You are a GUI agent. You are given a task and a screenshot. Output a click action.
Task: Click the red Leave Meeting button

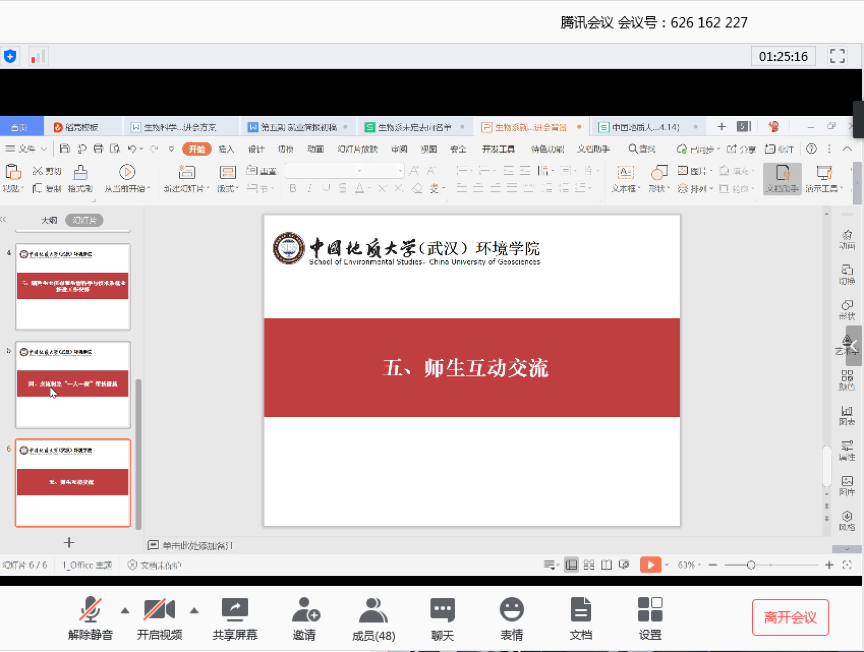pos(790,618)
